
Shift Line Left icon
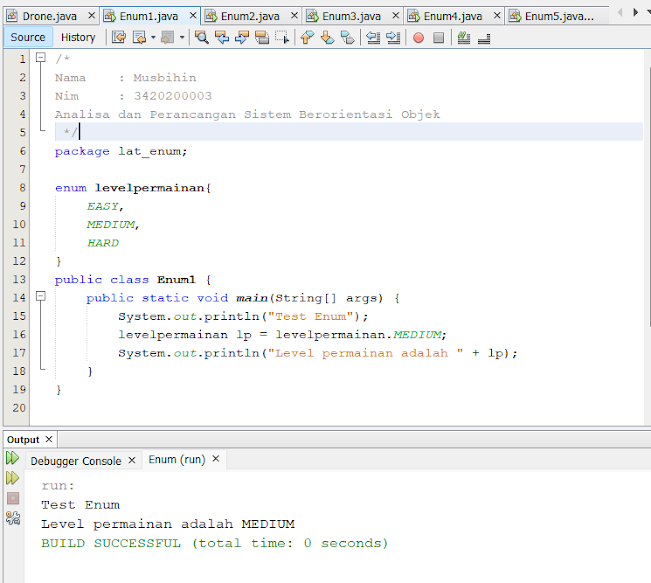pyautogui.click(x=373, y=37)
